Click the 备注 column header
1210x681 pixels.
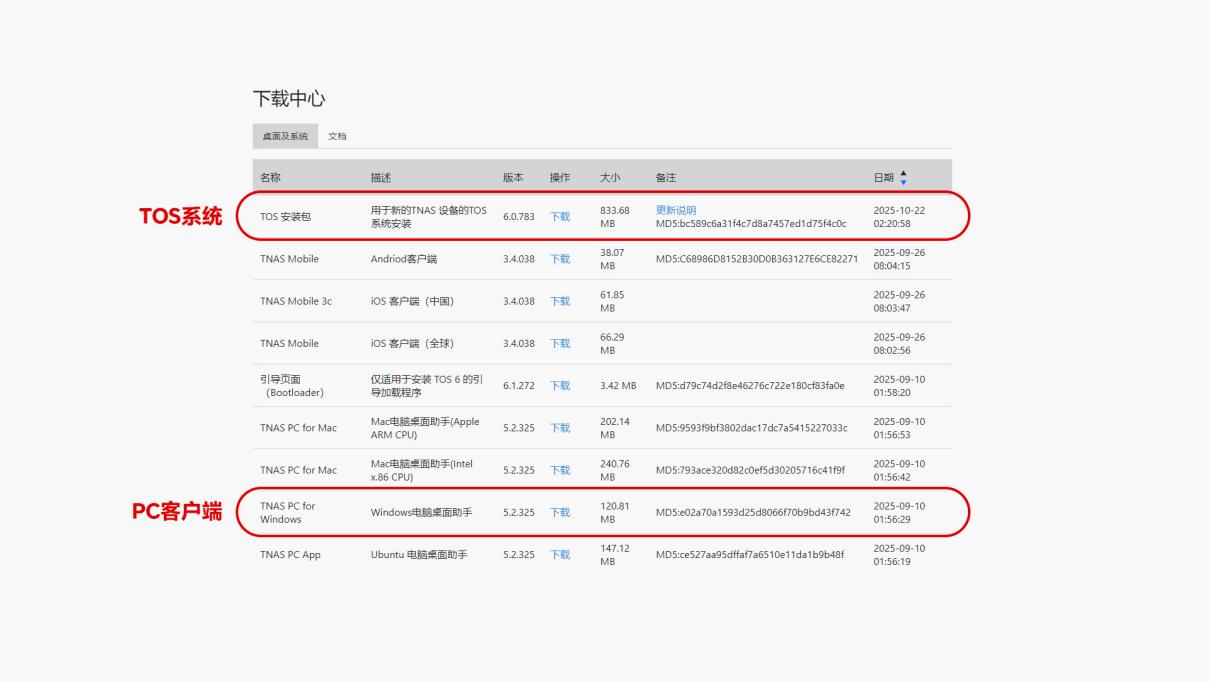[666, 177]
